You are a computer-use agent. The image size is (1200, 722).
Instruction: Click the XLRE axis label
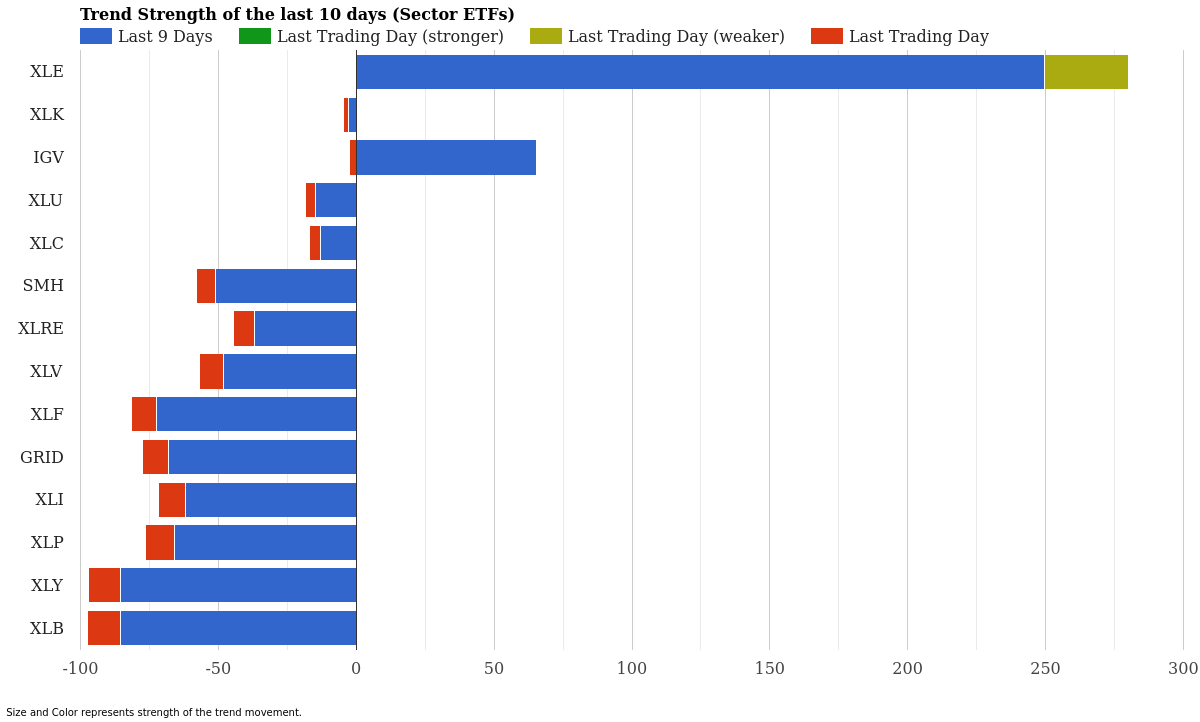[x=41, y=329]
